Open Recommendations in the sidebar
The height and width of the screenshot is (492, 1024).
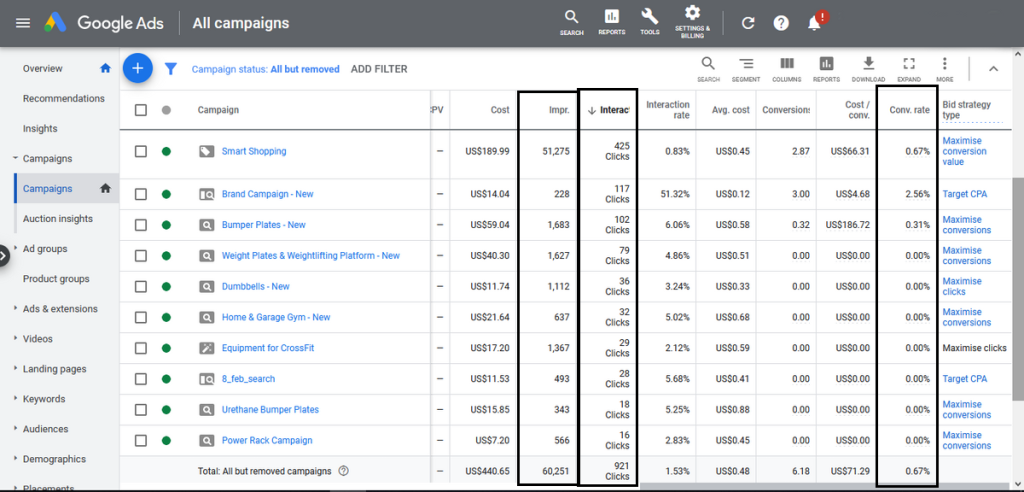pos(64,98)
